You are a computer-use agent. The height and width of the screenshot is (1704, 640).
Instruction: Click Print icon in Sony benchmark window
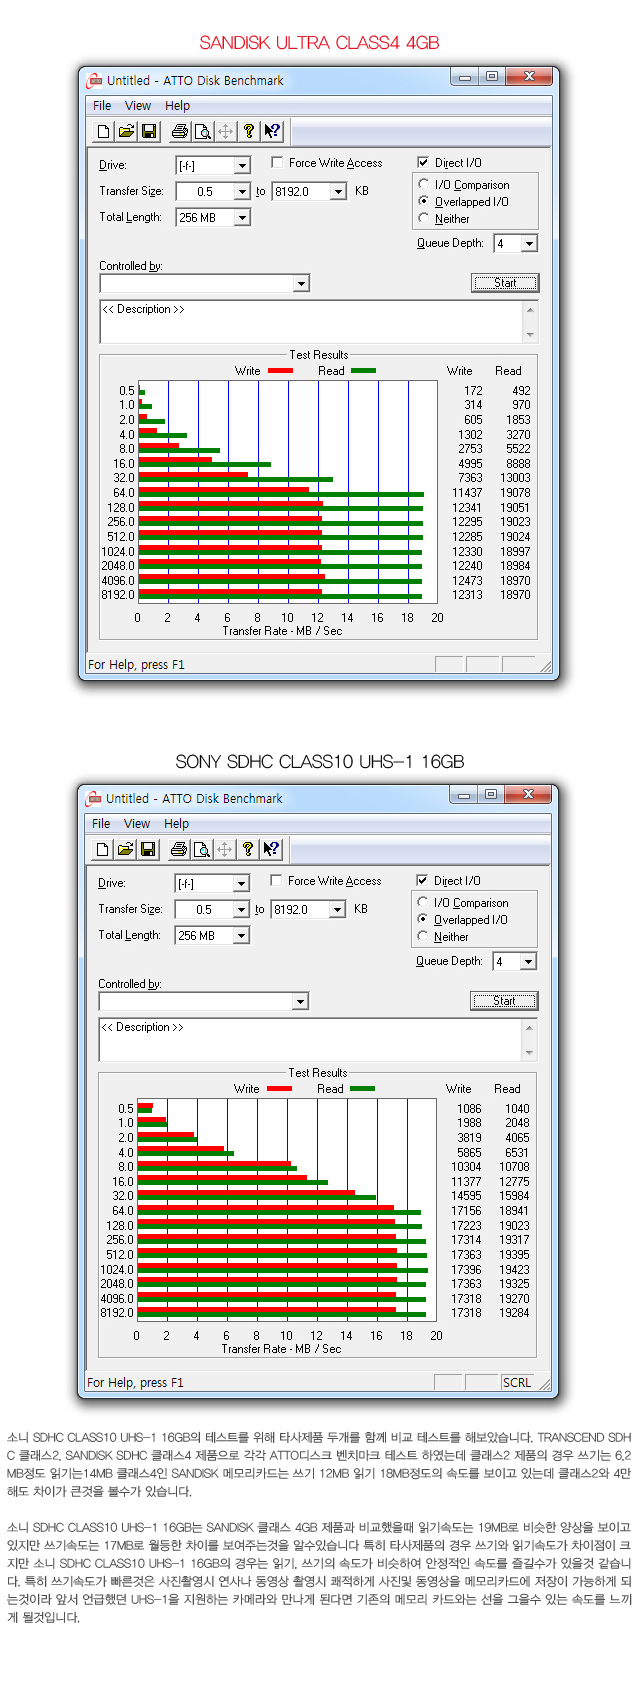pyautogui.click(x=179, y=849)
